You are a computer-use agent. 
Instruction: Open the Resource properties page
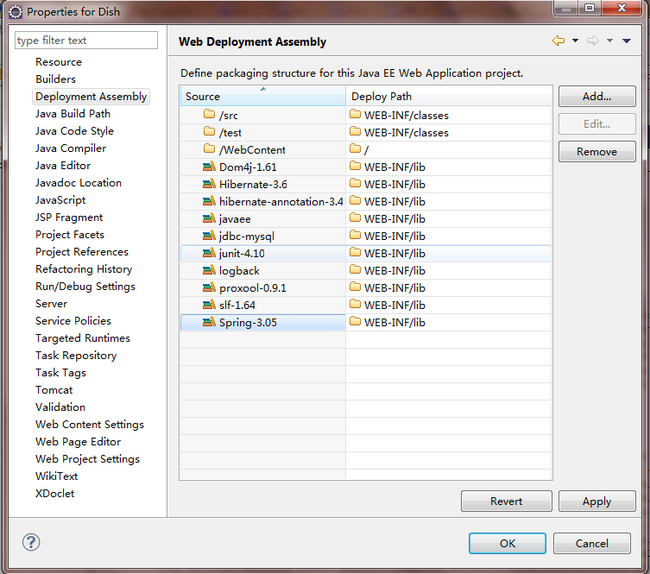[58, 62]
